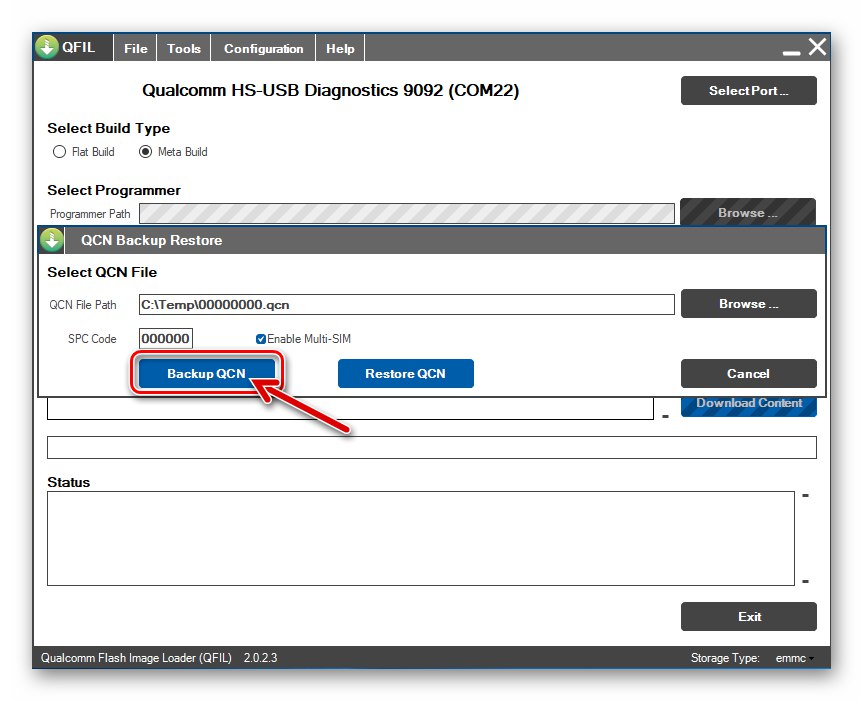Image resolution: width=863 pixels, height=701 pixels.
Task: Click the QCN File Path input field
Action: pyautogui.click(x=407, y=304)
